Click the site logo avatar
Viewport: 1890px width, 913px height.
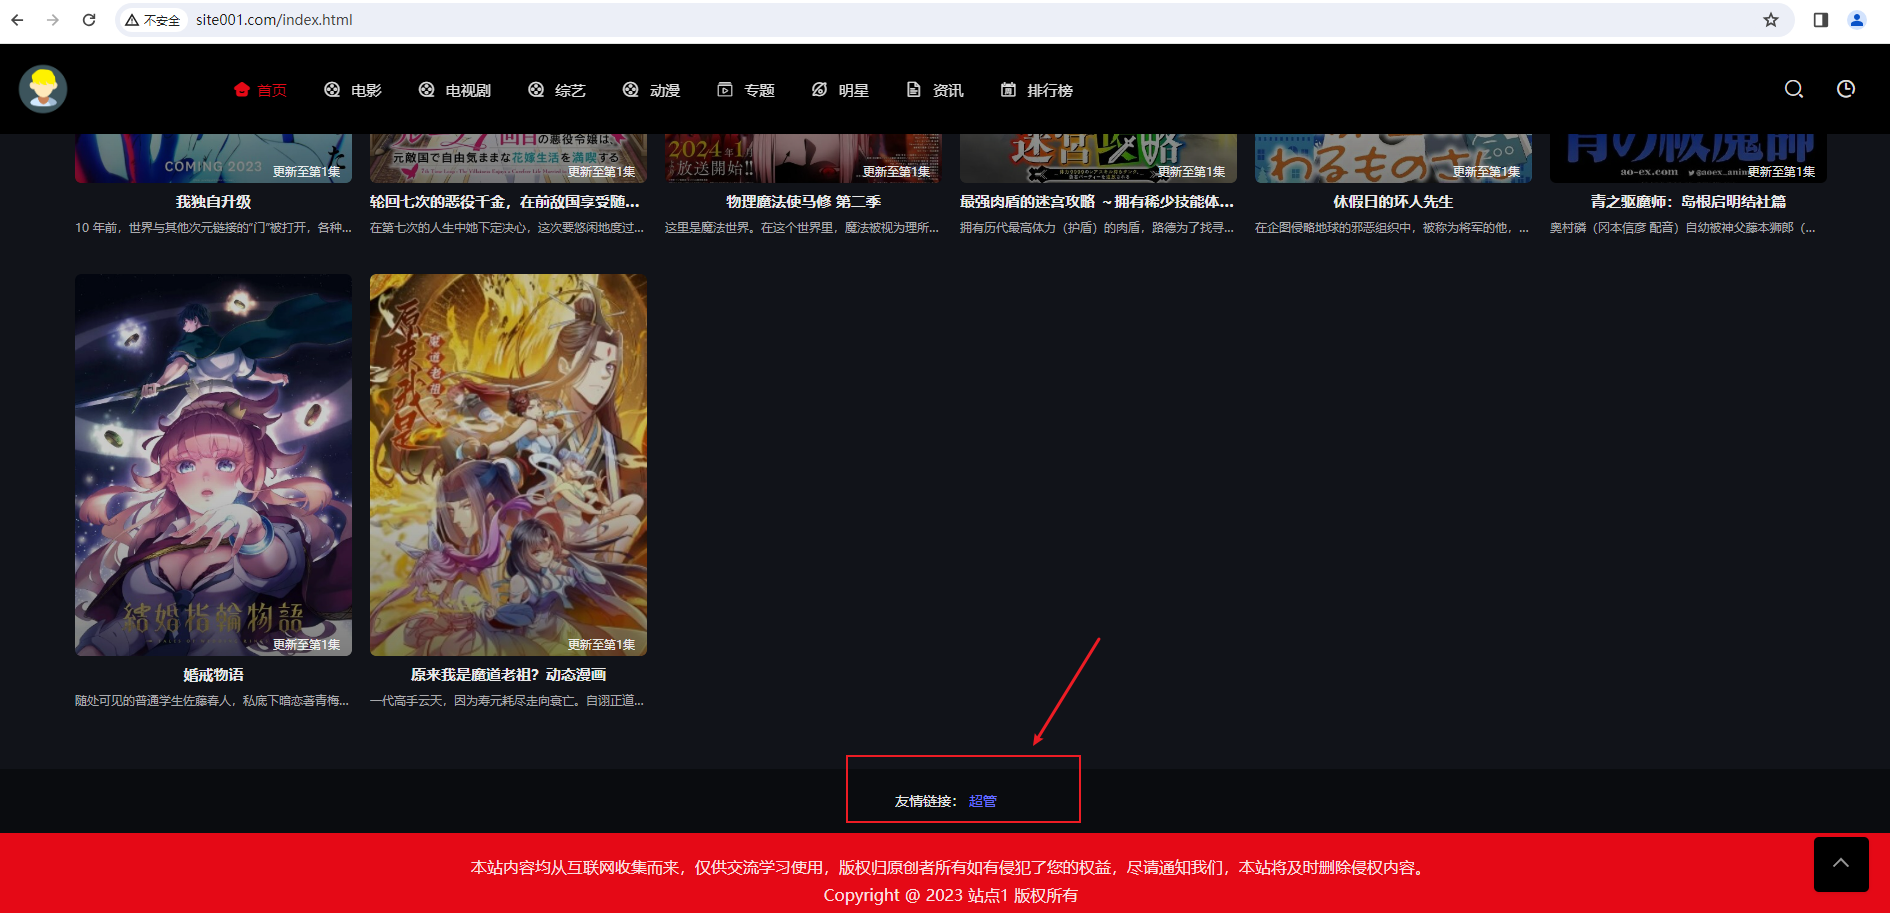coord(43,89)
